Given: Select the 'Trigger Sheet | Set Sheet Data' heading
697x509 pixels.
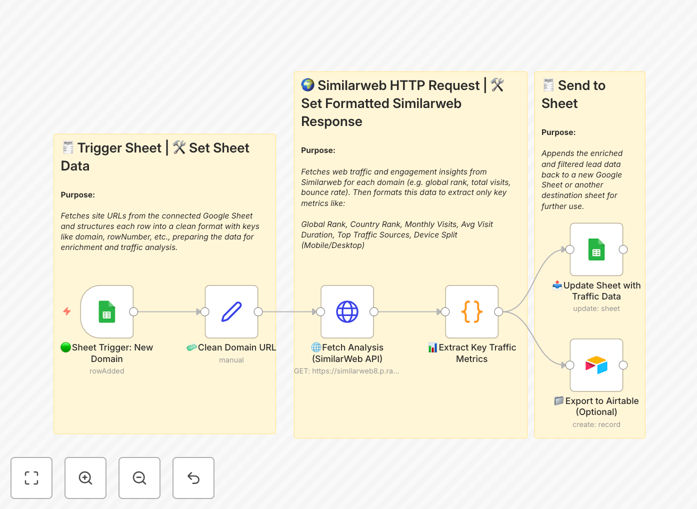Looking at the screenshot, I should click(x=155, y=156).
